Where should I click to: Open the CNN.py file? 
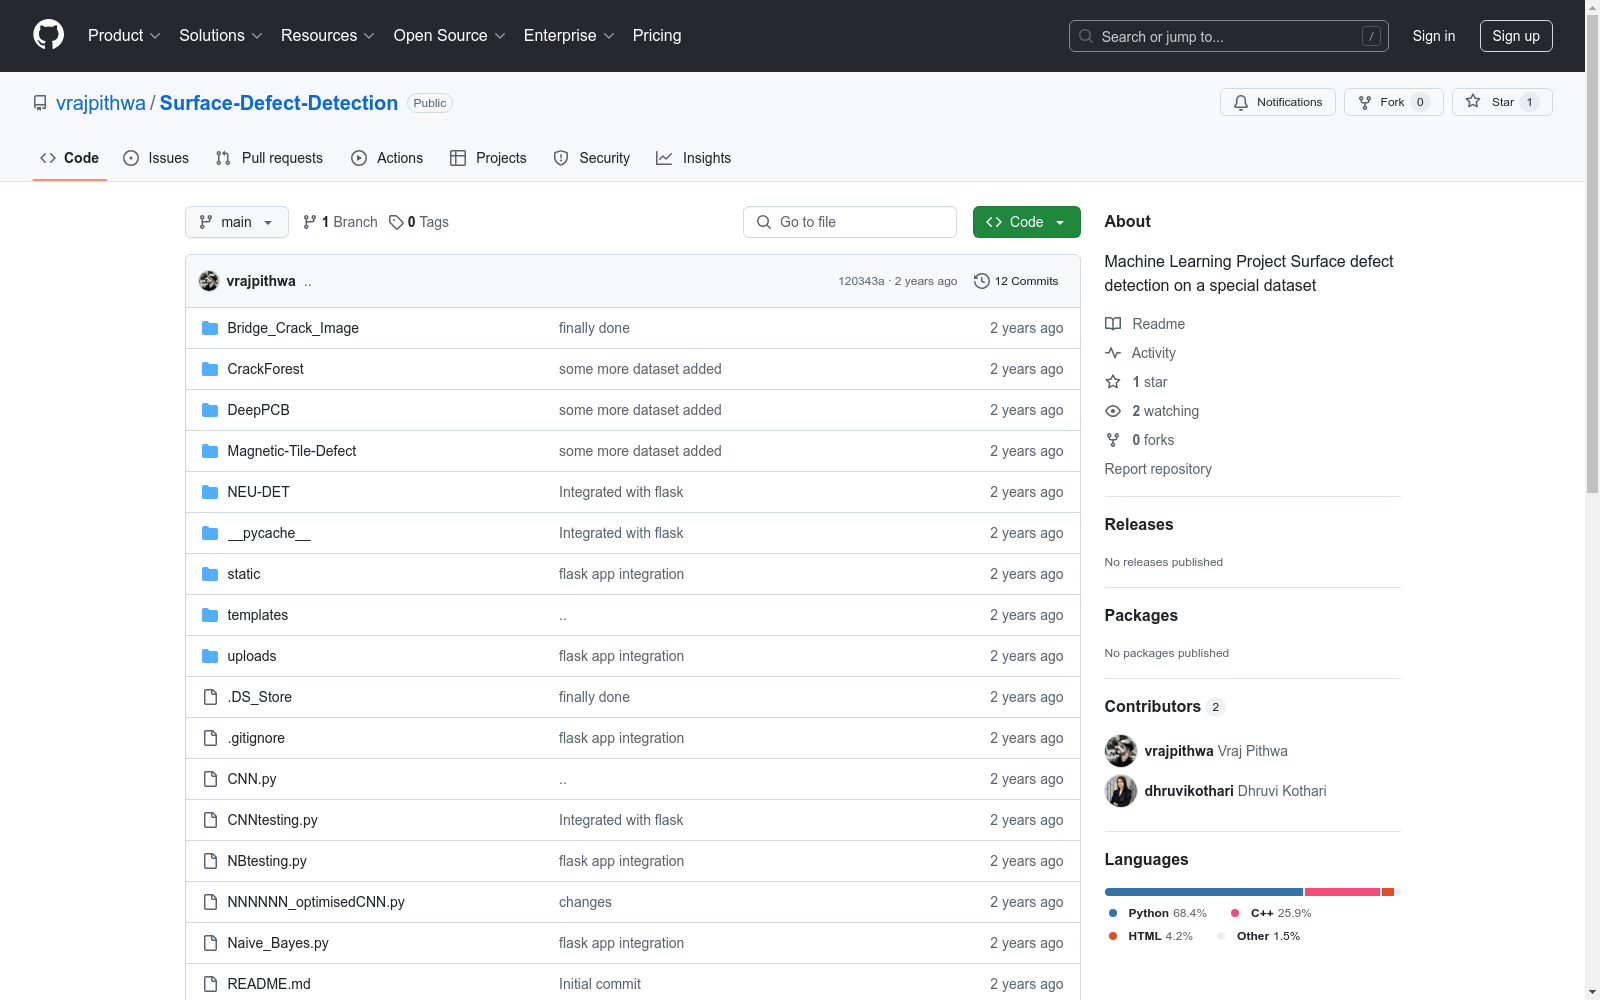click(252, 779)
